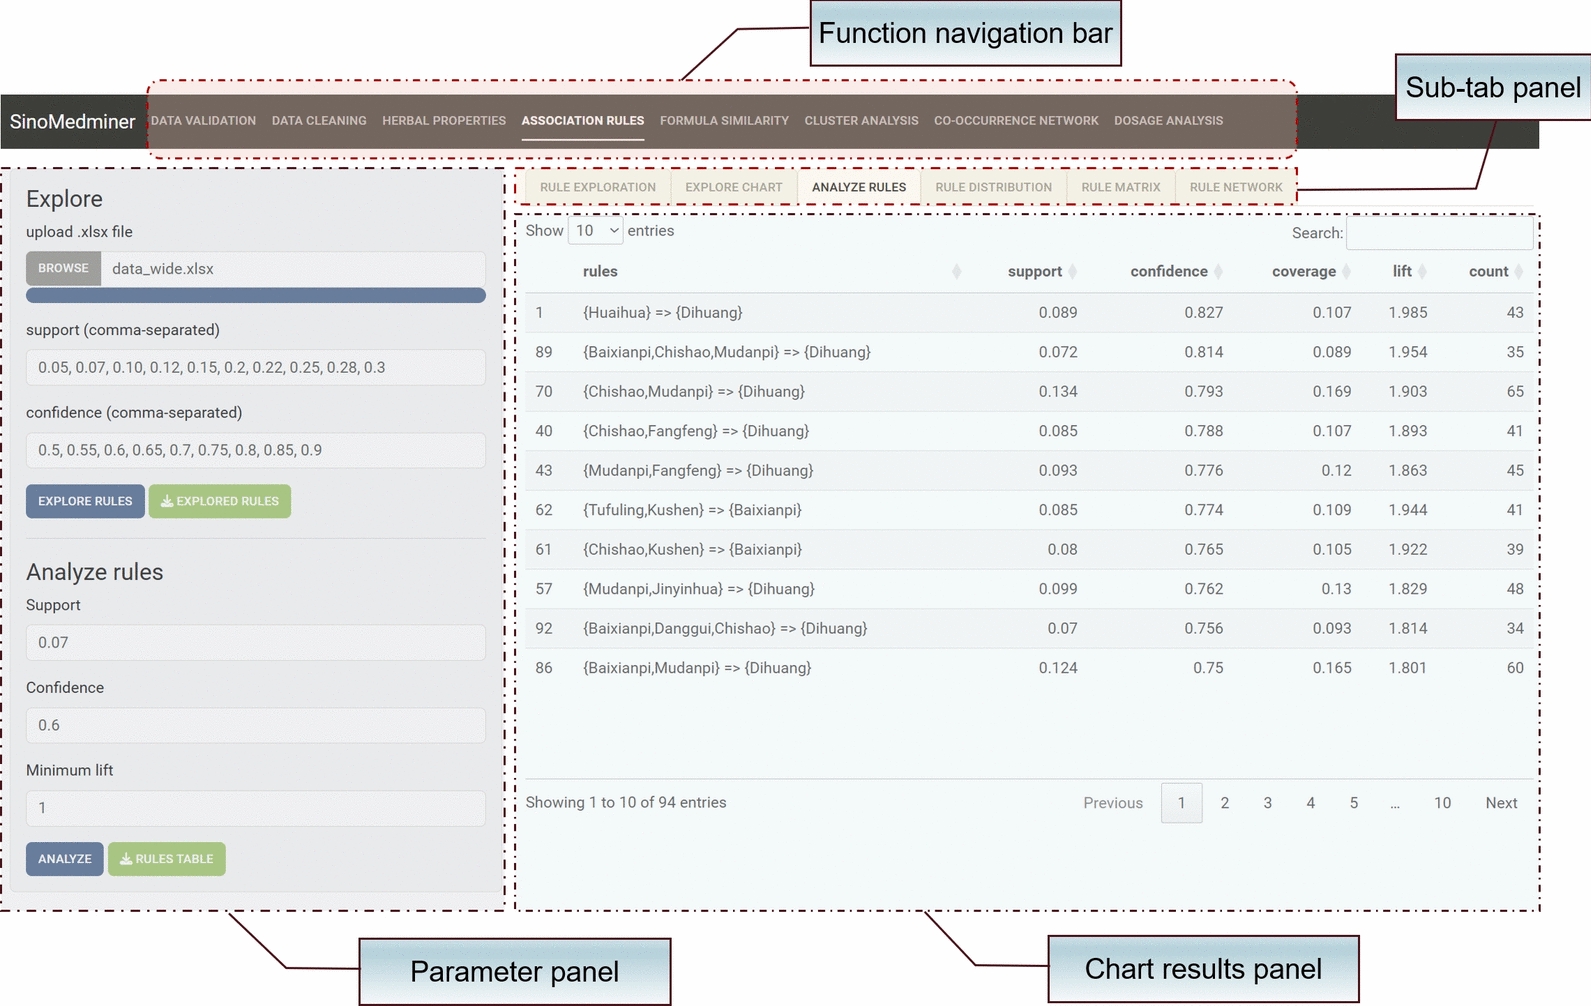
Task: Sort table by count column arrows
Action: (x=1518, y=272)
